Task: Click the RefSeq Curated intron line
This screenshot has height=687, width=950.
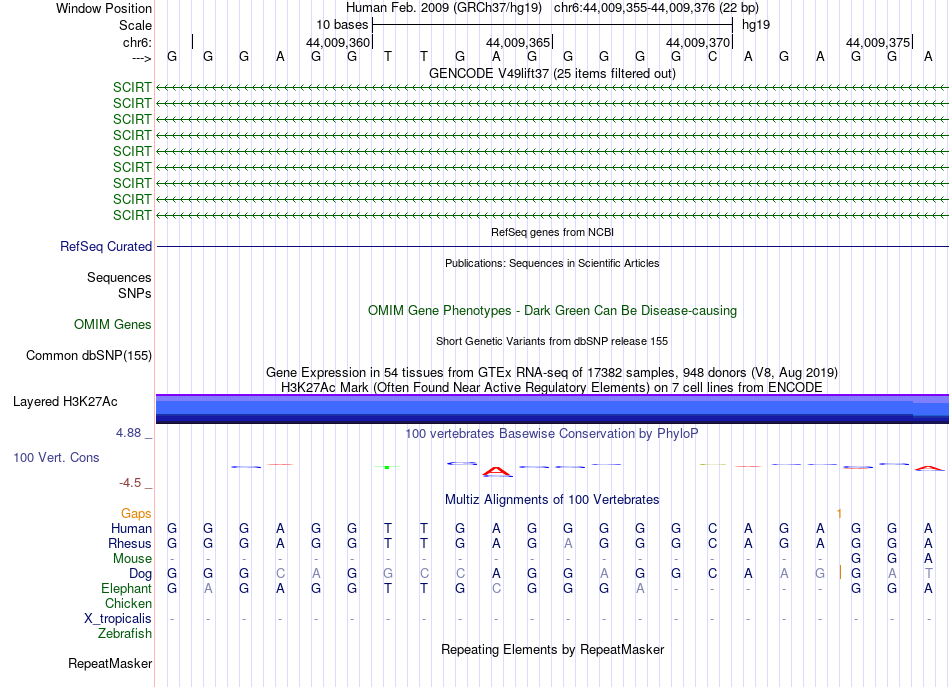Action: tap(552, 247)
